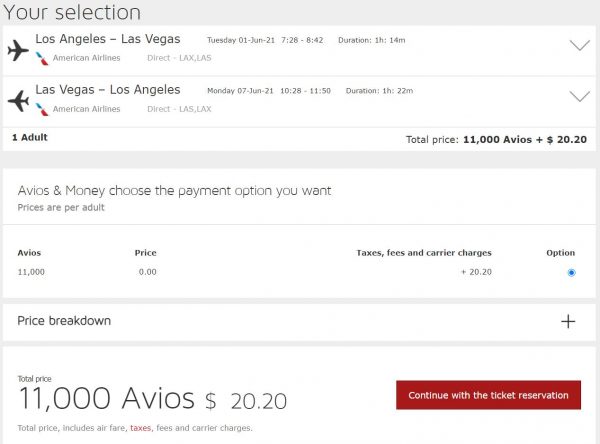
Task: Open Price breakdown with the plus icon
Action: [568, 321]
